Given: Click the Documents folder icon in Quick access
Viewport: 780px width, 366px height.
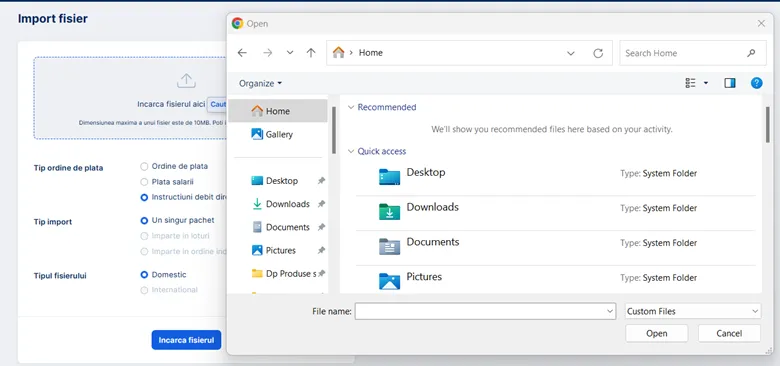Looking at the screenshot, I should (389, 246).
